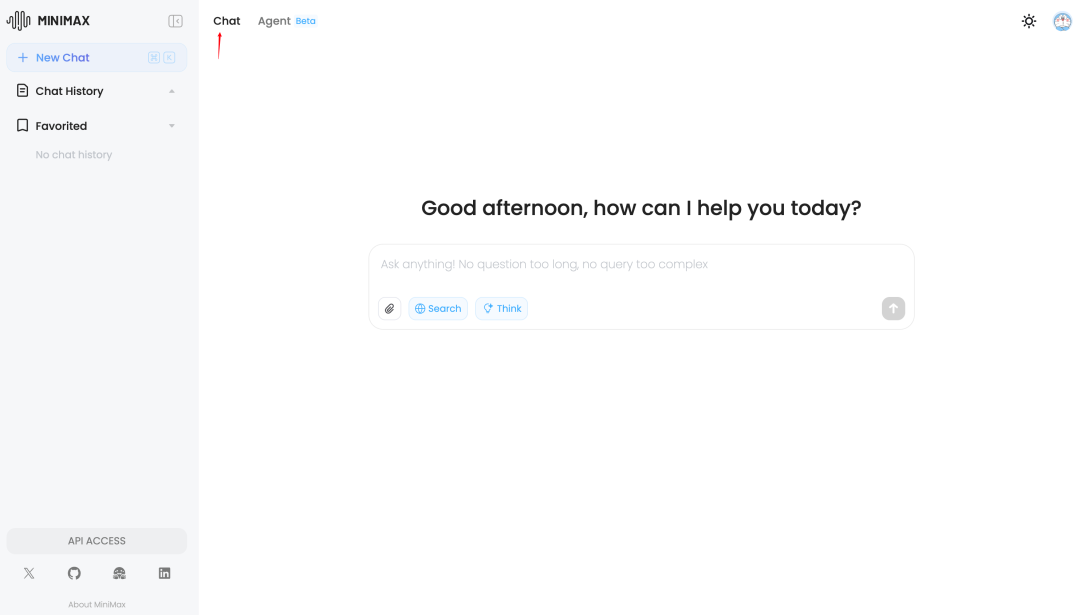Expand the Favorited section arrow
Image resolution: width=1080 pixels, height=615 pixels.
click(172, 126)
